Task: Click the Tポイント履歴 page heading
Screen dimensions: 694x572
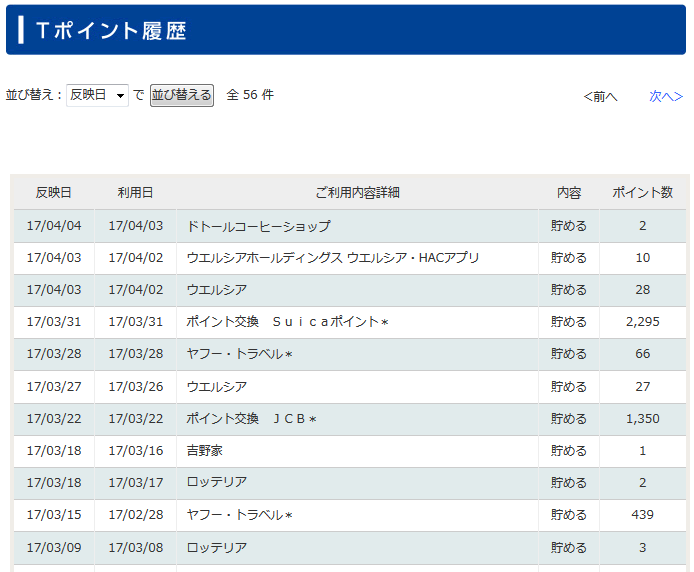Action: point(111,31)
